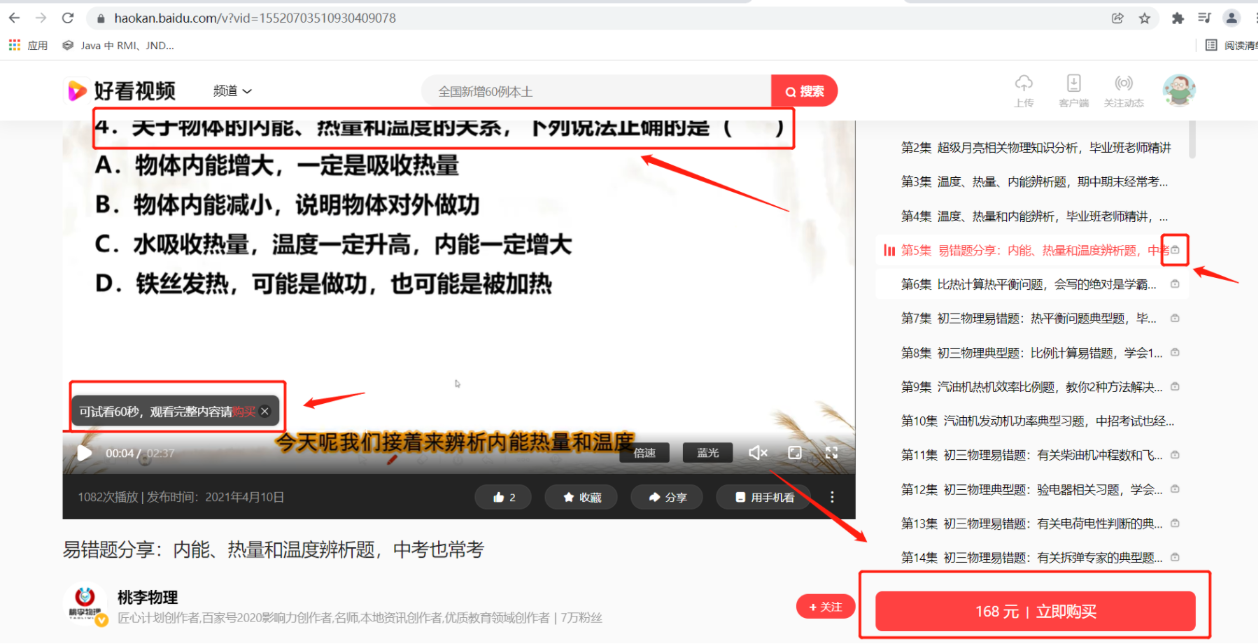Dismiss the 60-second trial notice
Image resolution: width=1258 pixels, height=644 pixels.
click(265, 411)
